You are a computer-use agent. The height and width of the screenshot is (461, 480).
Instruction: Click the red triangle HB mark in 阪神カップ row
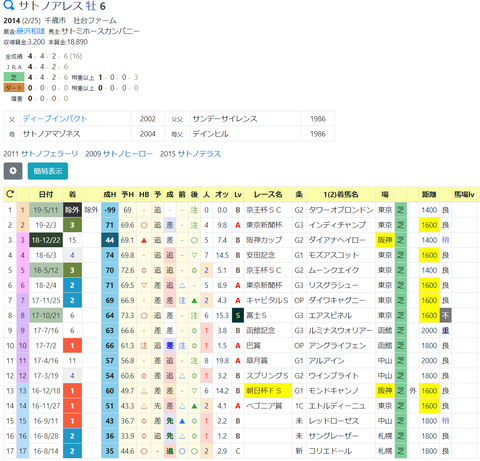[x=144, y=240]
